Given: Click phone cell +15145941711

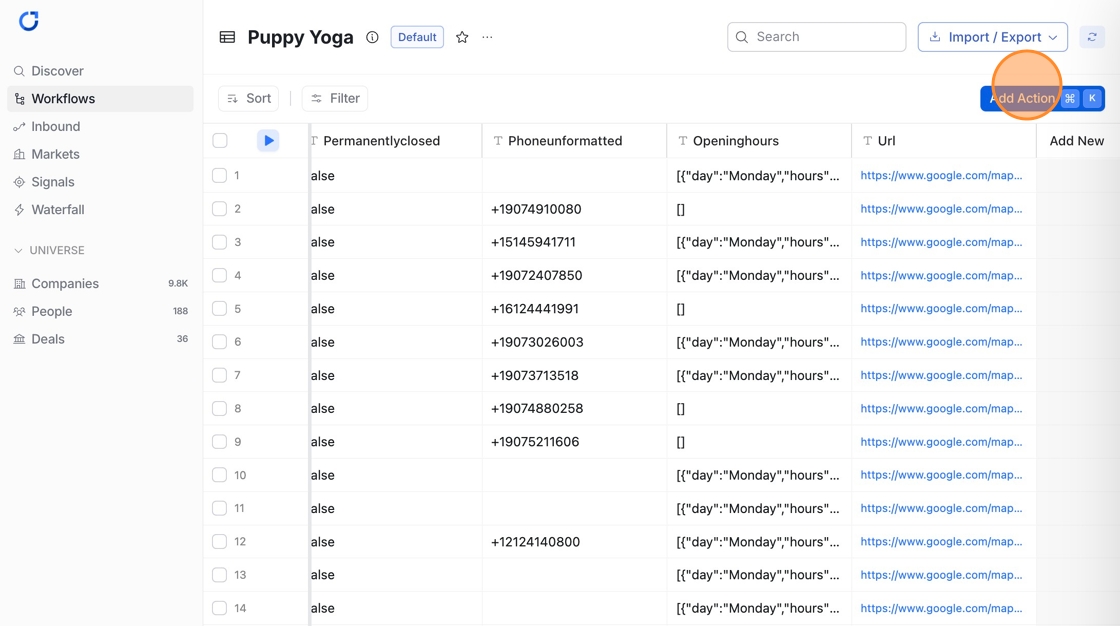Looking at the screenshot, I should 574,242.
